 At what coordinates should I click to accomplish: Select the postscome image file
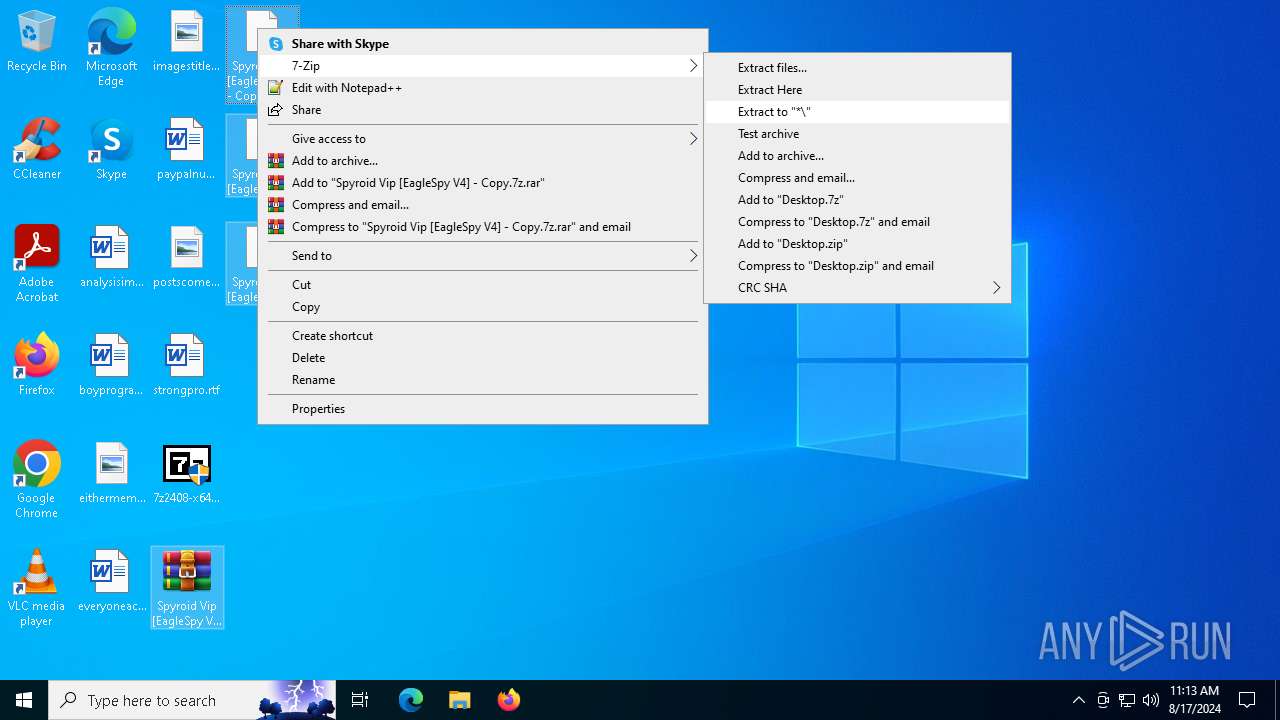point(186,258)
